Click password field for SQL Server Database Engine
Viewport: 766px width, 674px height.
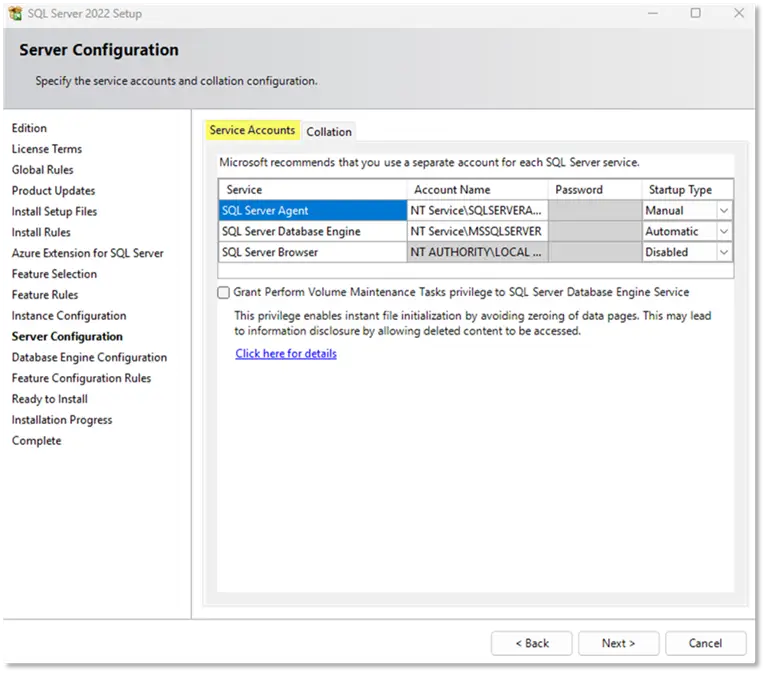(x=595, y=232)
